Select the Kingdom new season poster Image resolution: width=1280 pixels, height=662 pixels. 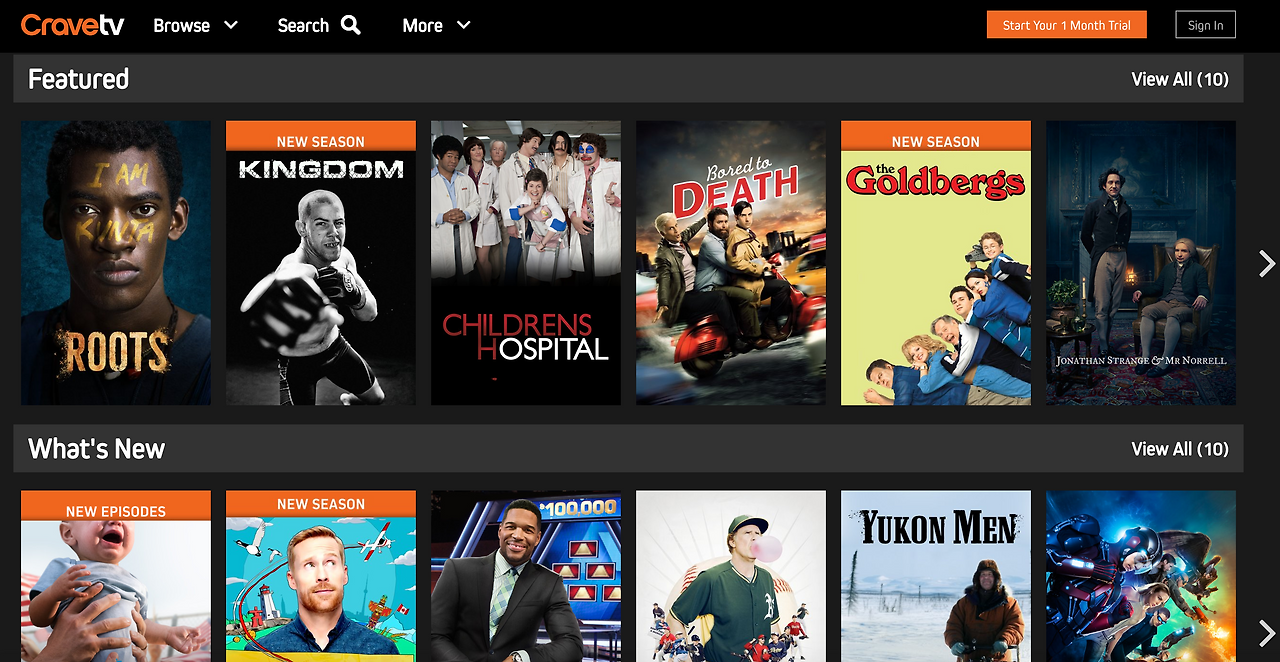coord(321,263)
